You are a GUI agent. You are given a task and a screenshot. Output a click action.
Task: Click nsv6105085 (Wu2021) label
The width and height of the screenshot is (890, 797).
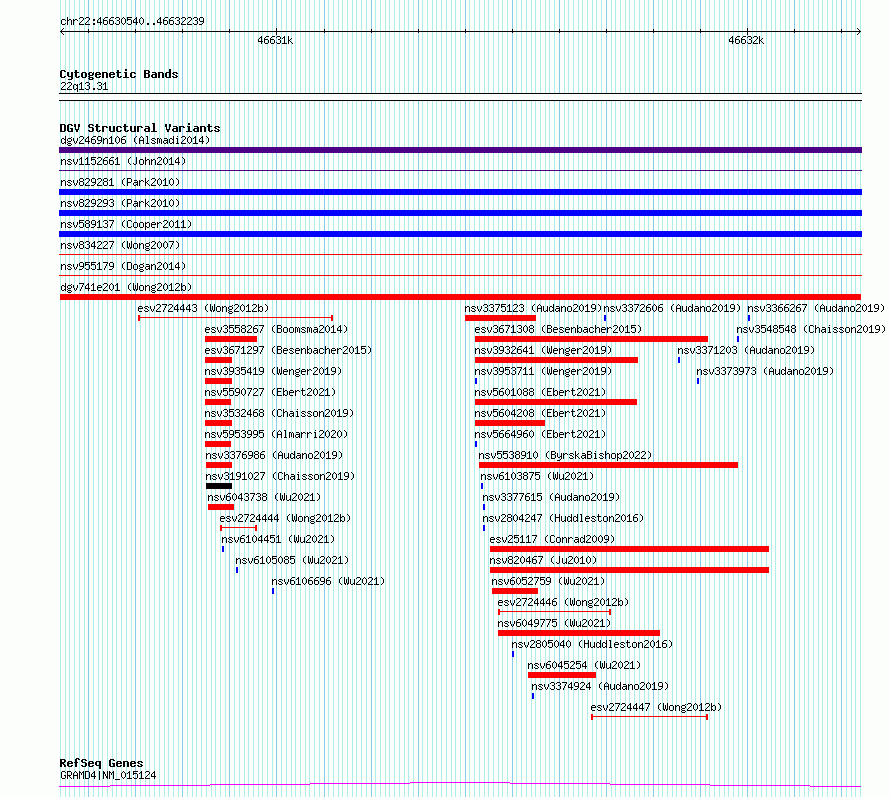coord(292,560)
